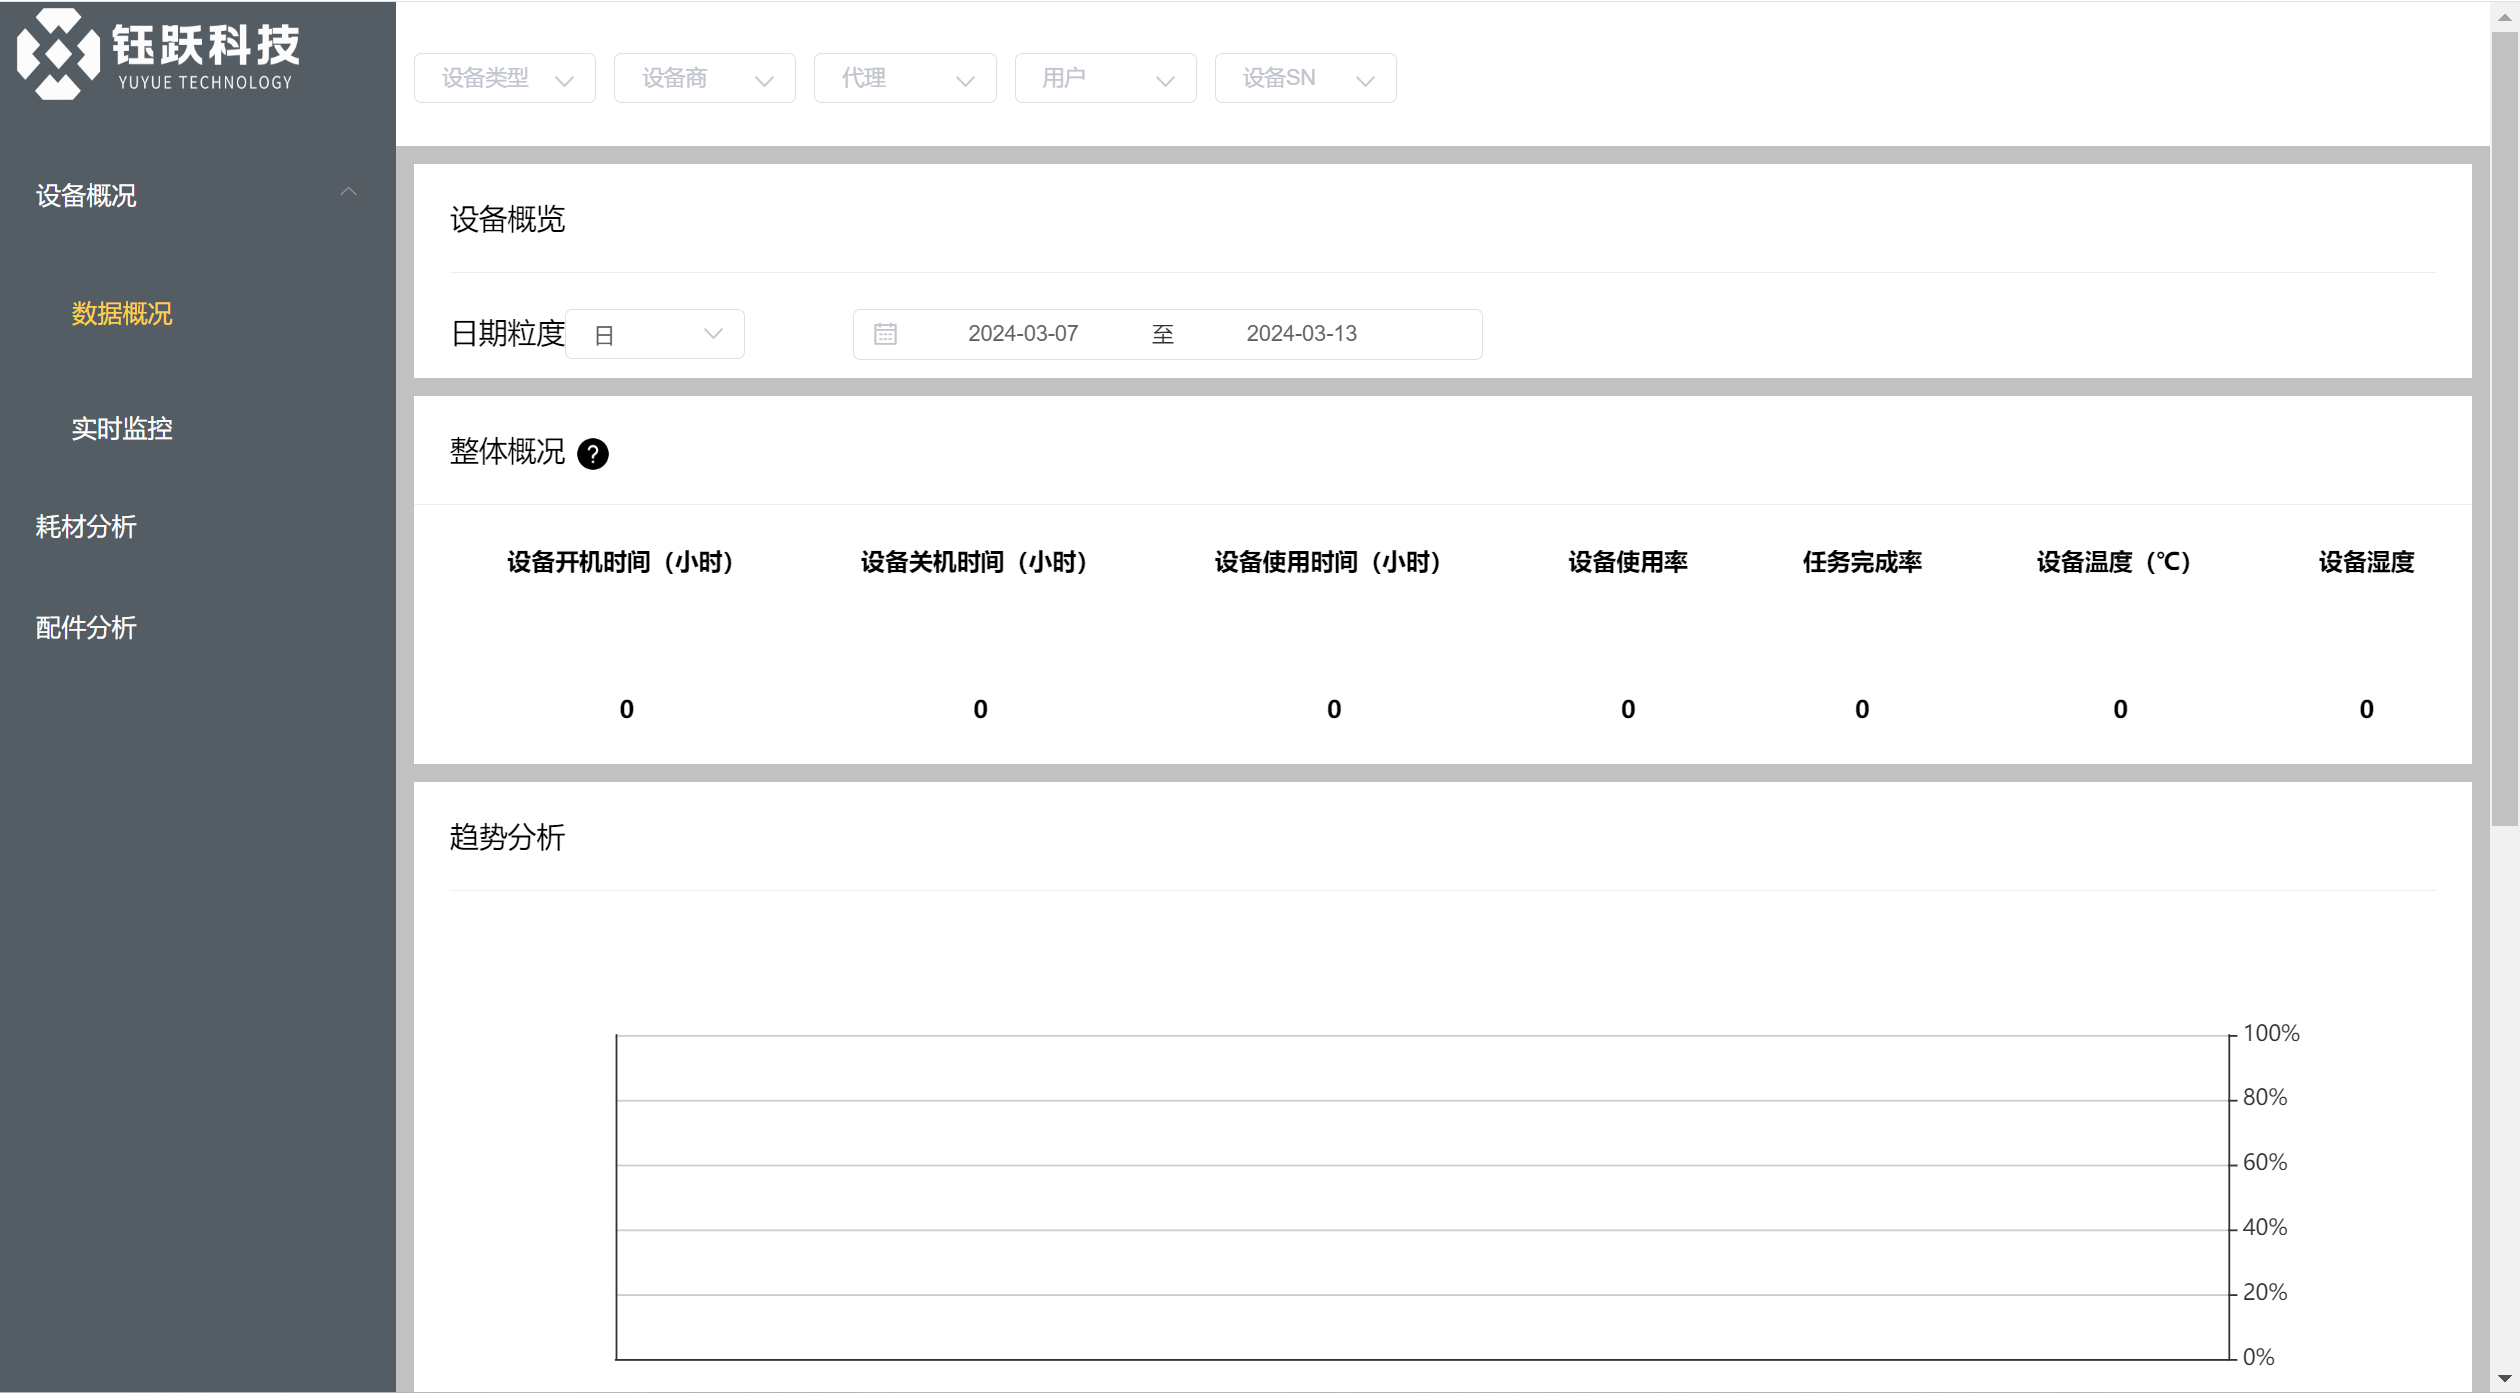This screenshot has width=2520, height=1393.
Task: Open the 设备SN dropdown
Action: pyautogui.click(x=1305, y=78)
